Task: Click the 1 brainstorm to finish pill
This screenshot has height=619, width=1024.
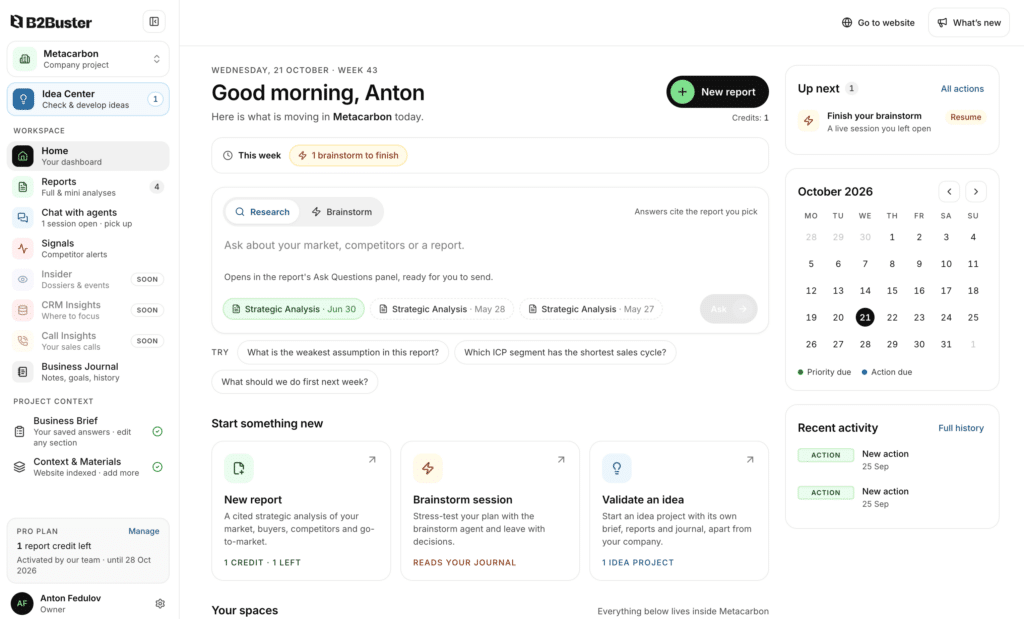Action: tap(348, 155)
